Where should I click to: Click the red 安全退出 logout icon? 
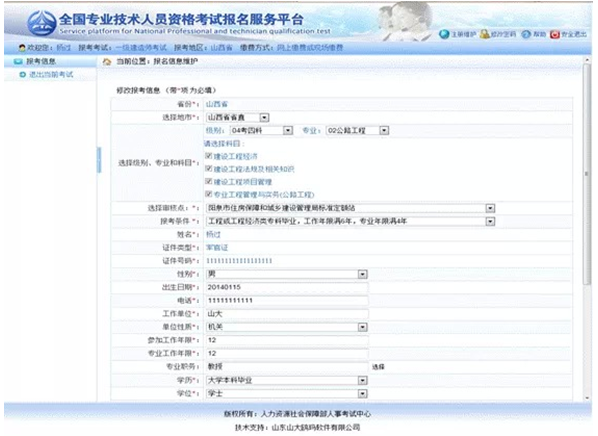(x=555, y=35)
